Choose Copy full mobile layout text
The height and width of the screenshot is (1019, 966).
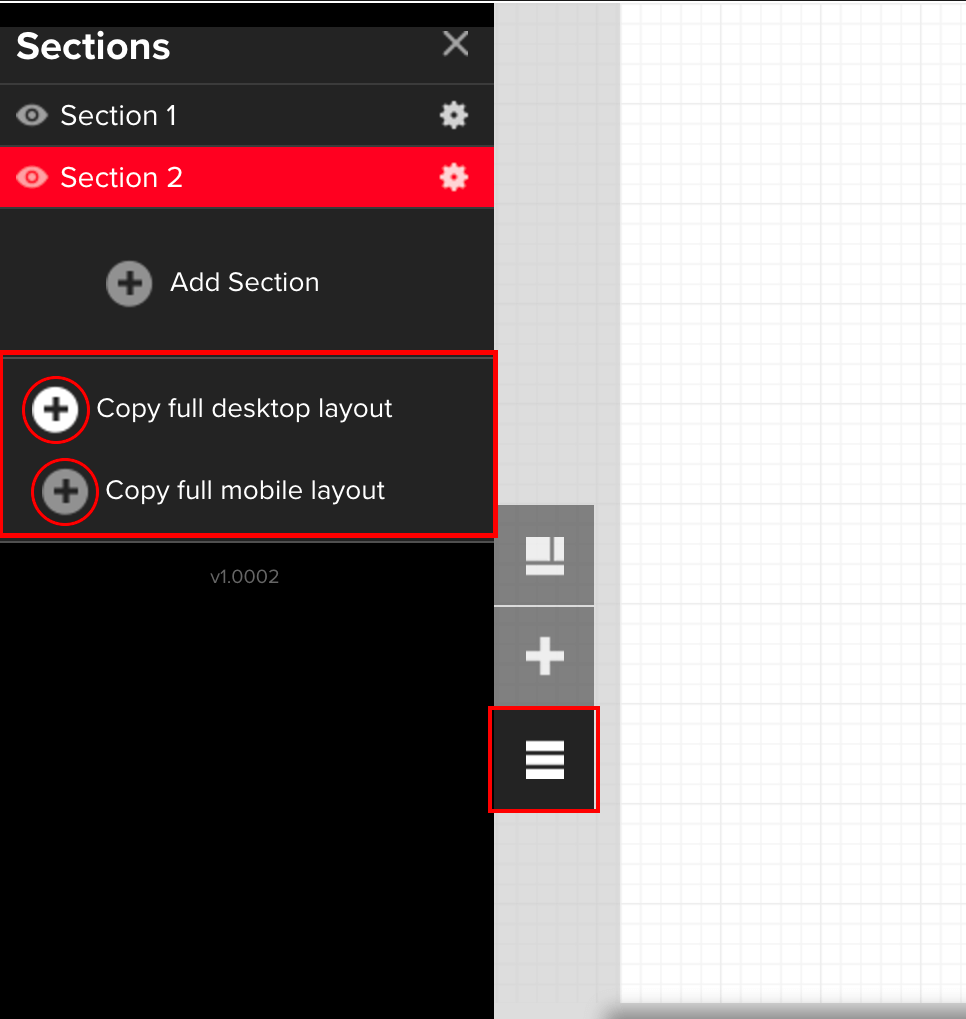click(x=245, y=491)
